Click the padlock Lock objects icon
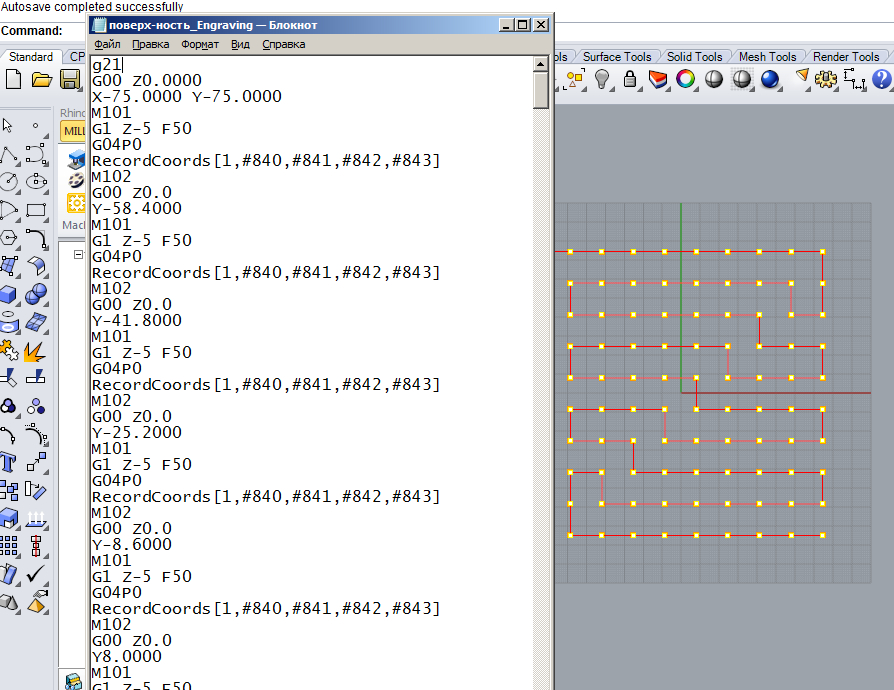Viewport: 894px width, 690px height. click(x=630, y=79)
